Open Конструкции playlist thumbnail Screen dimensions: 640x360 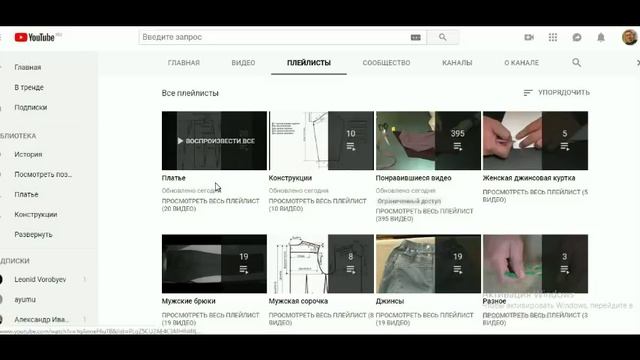(321, 141)
